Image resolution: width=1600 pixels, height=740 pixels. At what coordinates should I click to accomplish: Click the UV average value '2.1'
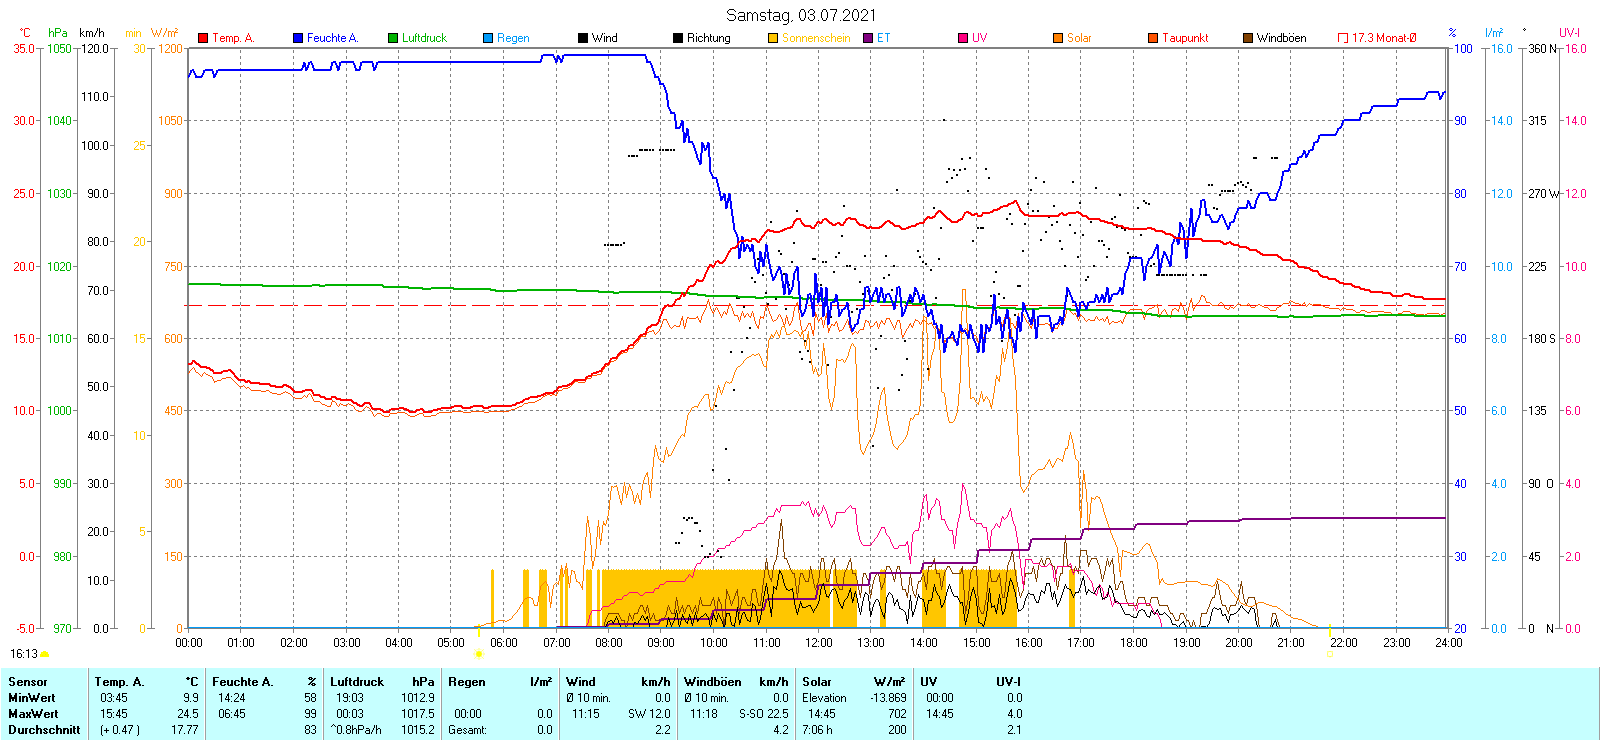1014,730
